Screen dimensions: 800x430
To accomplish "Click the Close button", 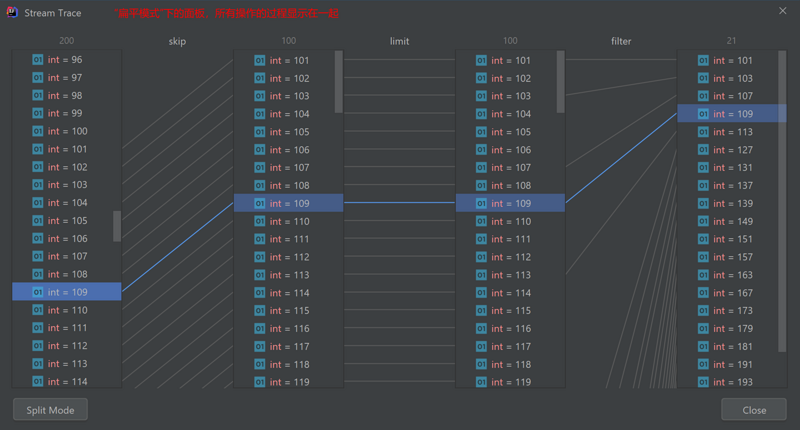I will [x=754, y=410].
